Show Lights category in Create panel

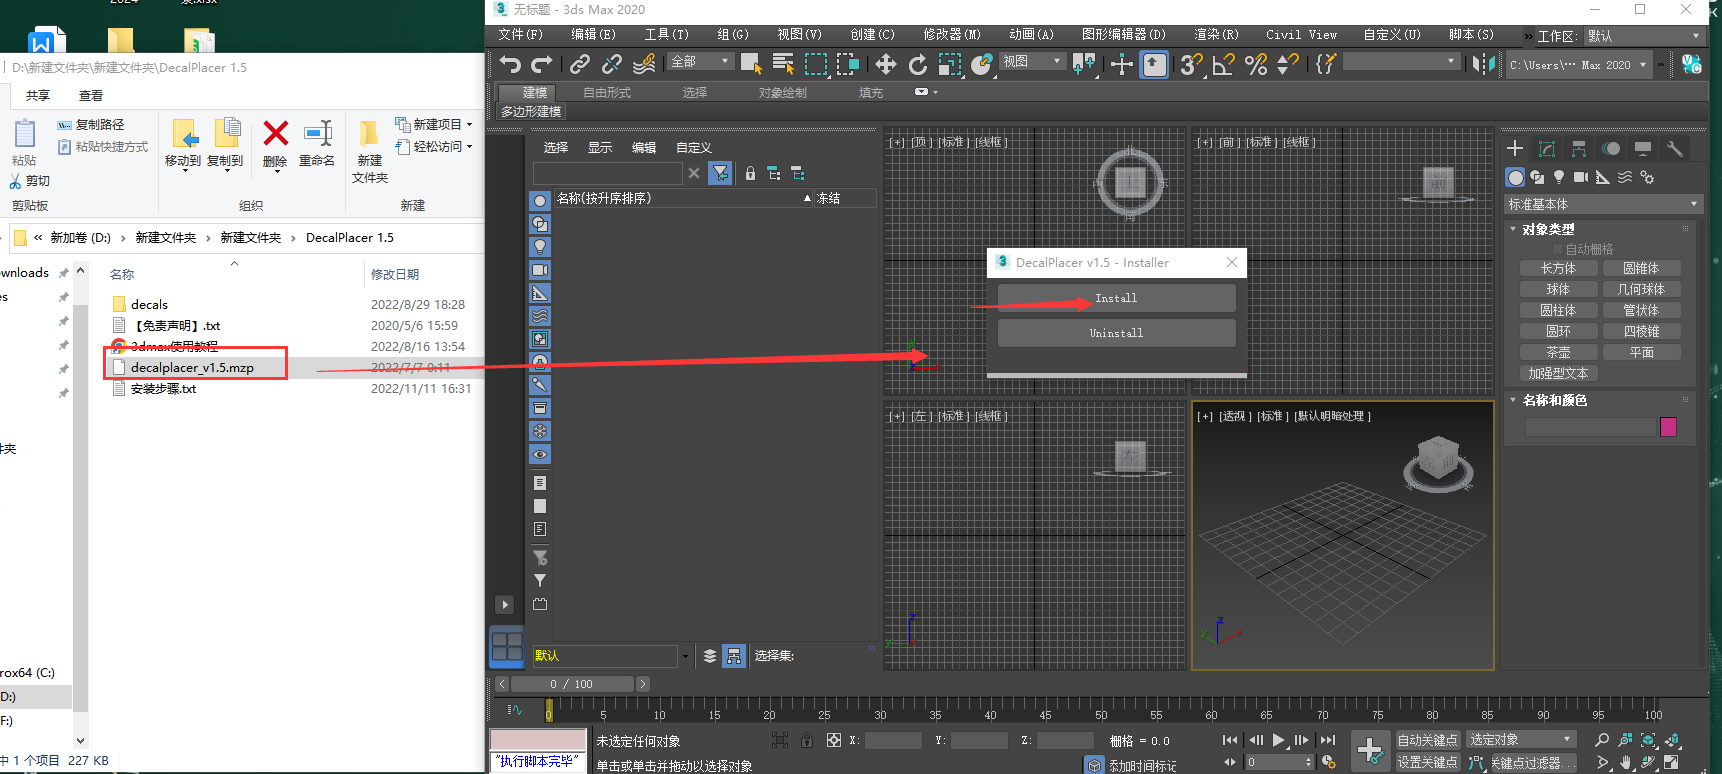click(1558, 177)
